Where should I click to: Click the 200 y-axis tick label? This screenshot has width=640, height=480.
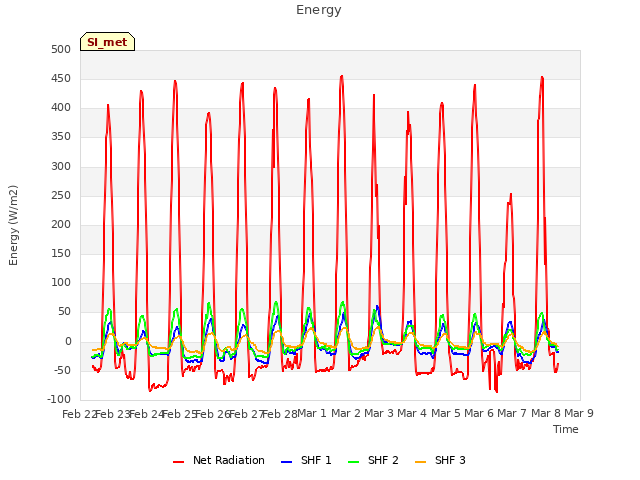(61, 224)
